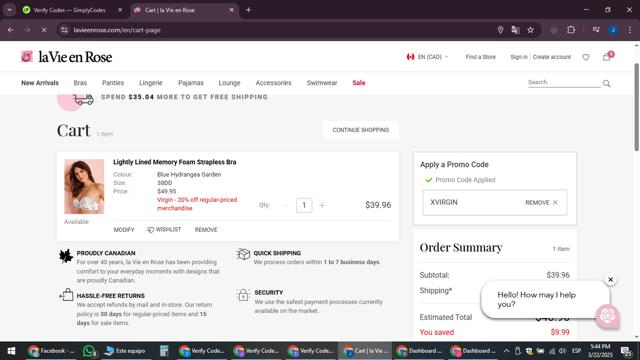Close the Cart la Vie en Rose tab
Image resolution: width=640 pixels, height=360 pixels.
tap(231, 10)
